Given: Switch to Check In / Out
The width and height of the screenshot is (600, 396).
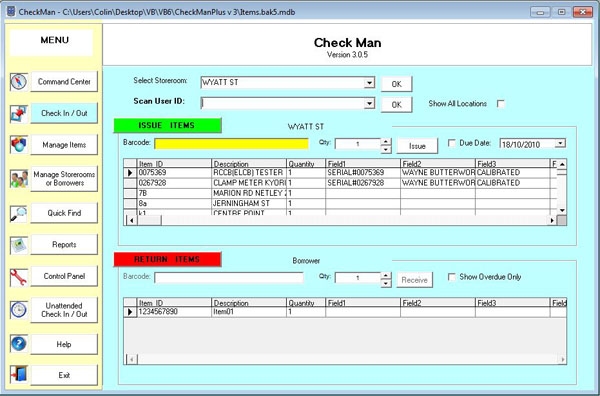Looking at the screenshot, I should [x=64, y=113].
